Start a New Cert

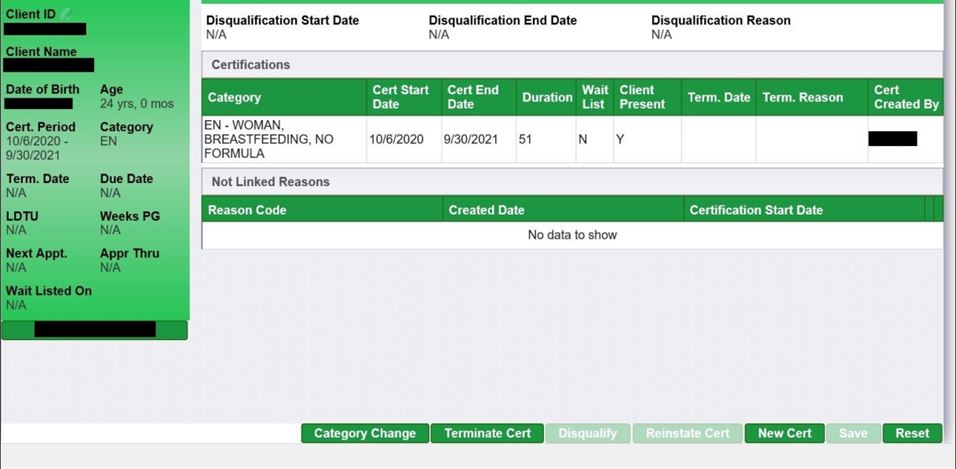[784, 433]
